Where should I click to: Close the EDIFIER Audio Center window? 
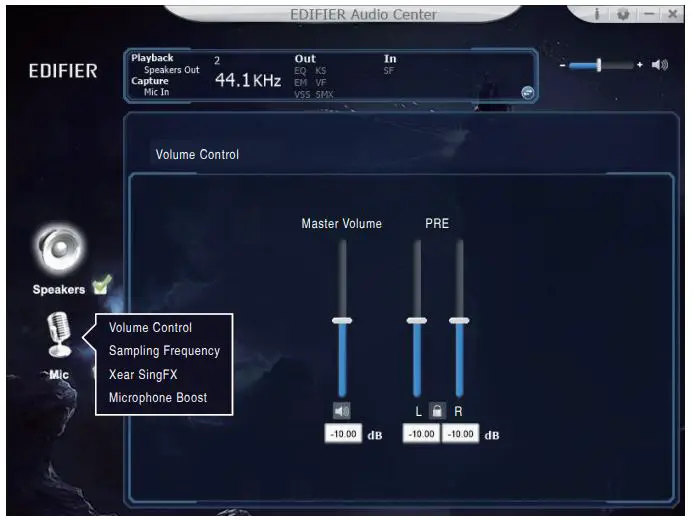673,14
